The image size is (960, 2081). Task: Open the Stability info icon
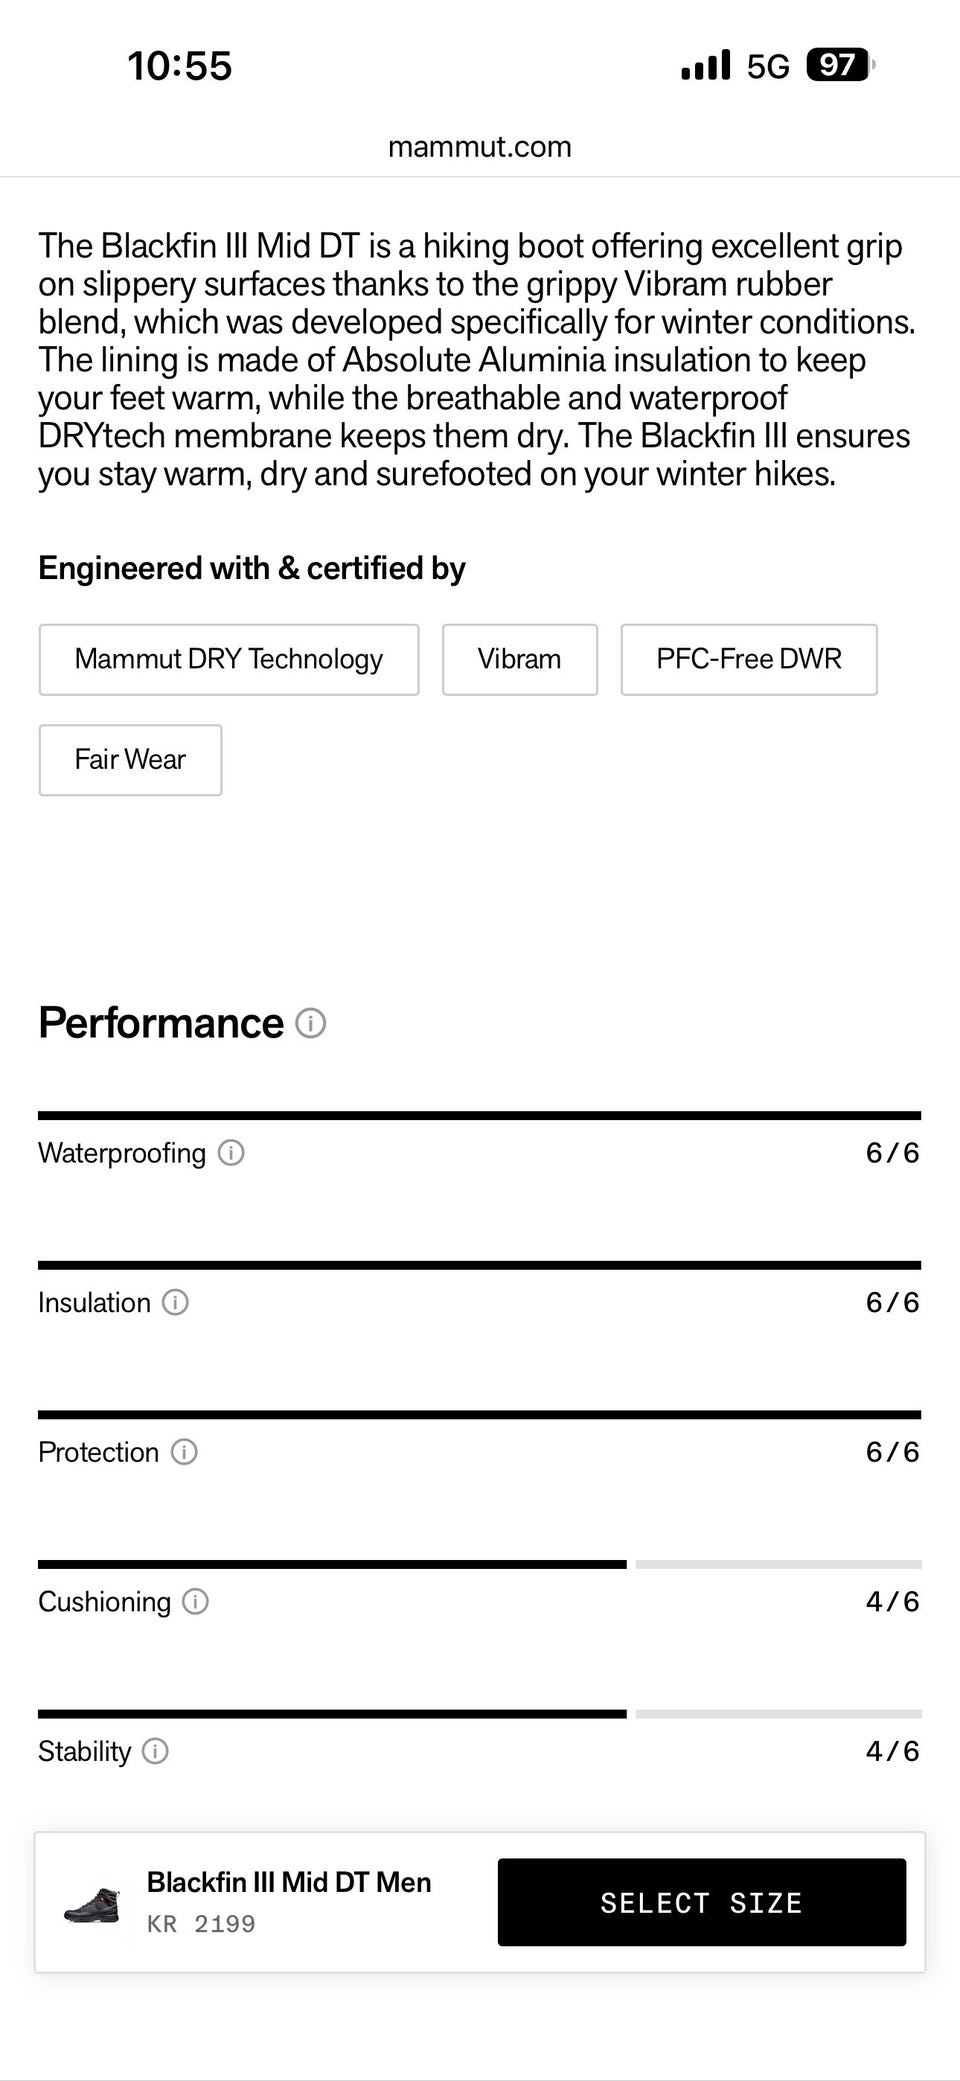[x=155, y=1751]
